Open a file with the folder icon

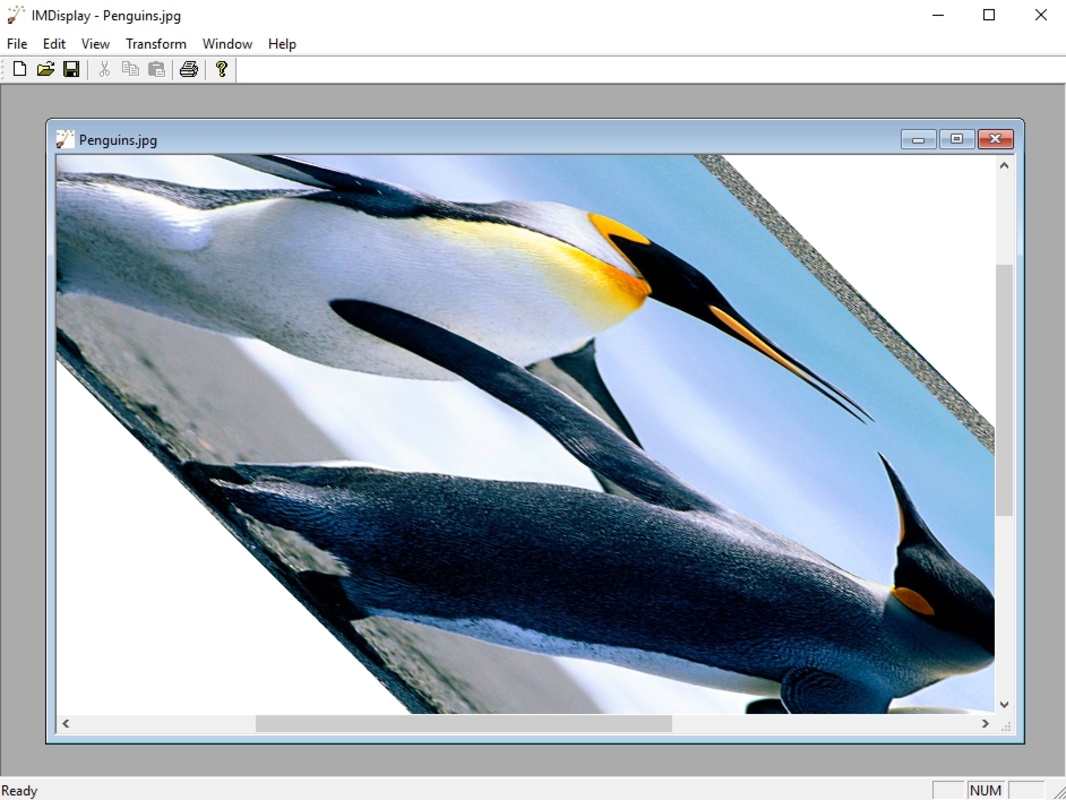46,69
